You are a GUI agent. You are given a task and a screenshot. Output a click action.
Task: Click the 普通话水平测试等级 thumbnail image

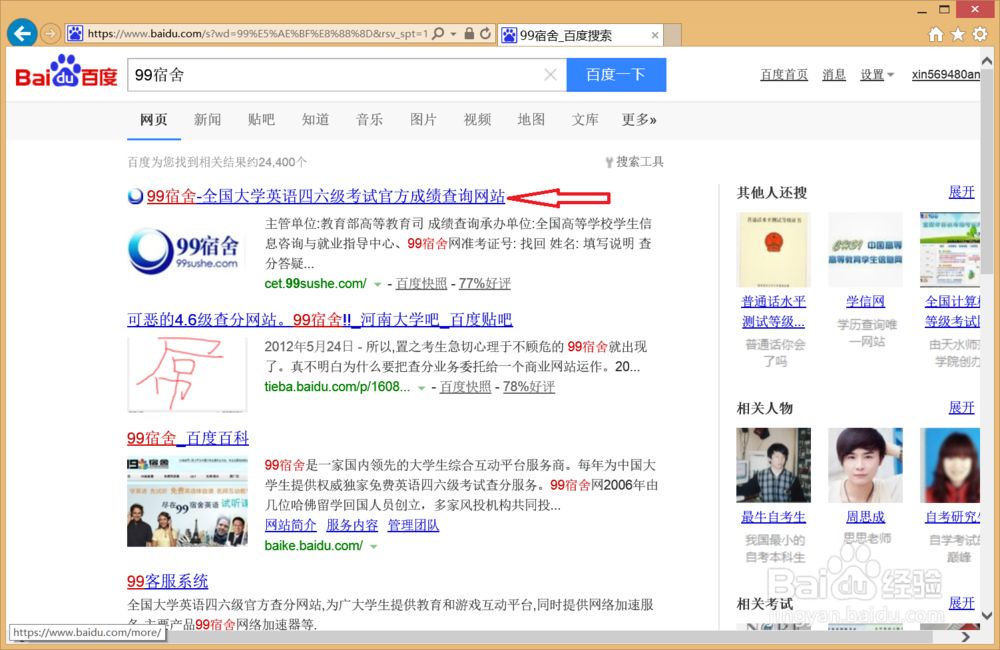(774, 250)
